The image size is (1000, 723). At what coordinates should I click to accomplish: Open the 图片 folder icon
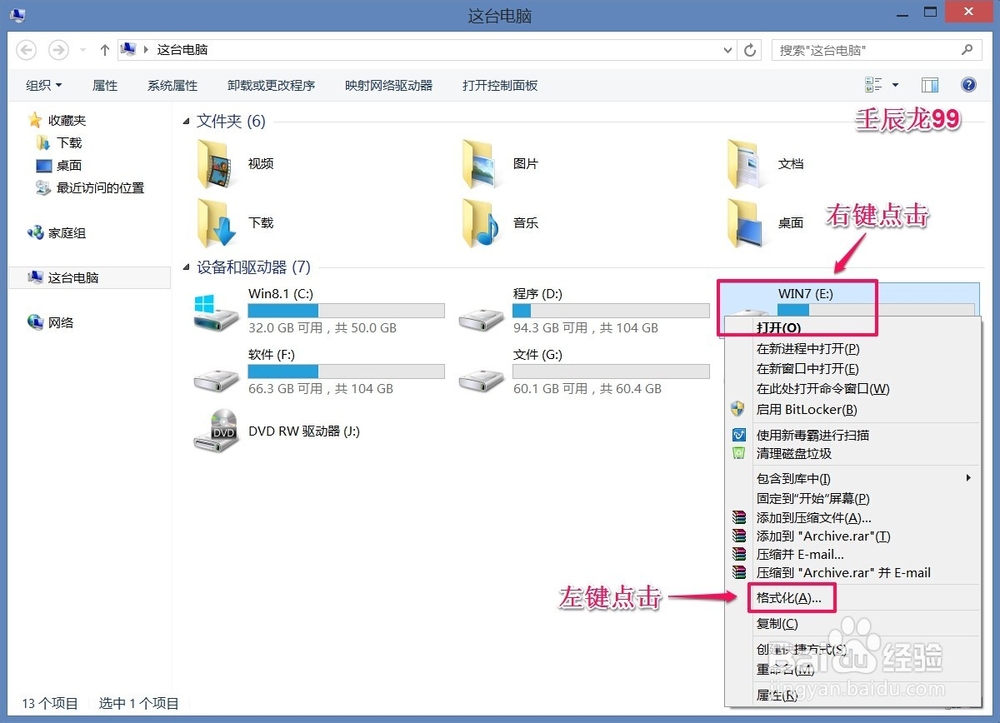click(x=481, y=164)
